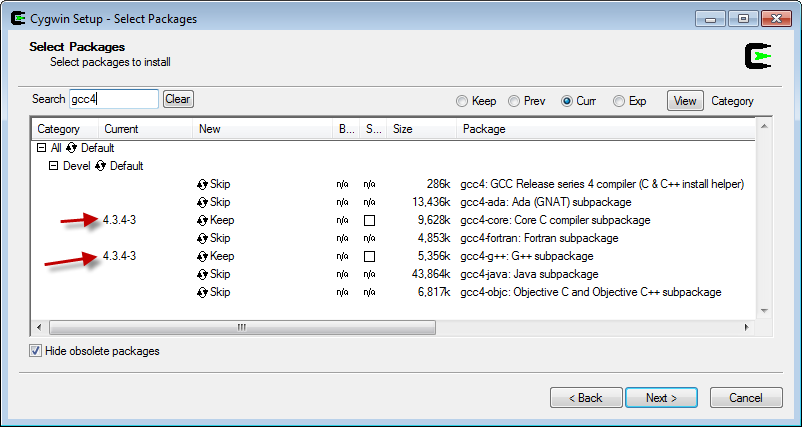Collapse the All category tree node

[x=41, y=148]
